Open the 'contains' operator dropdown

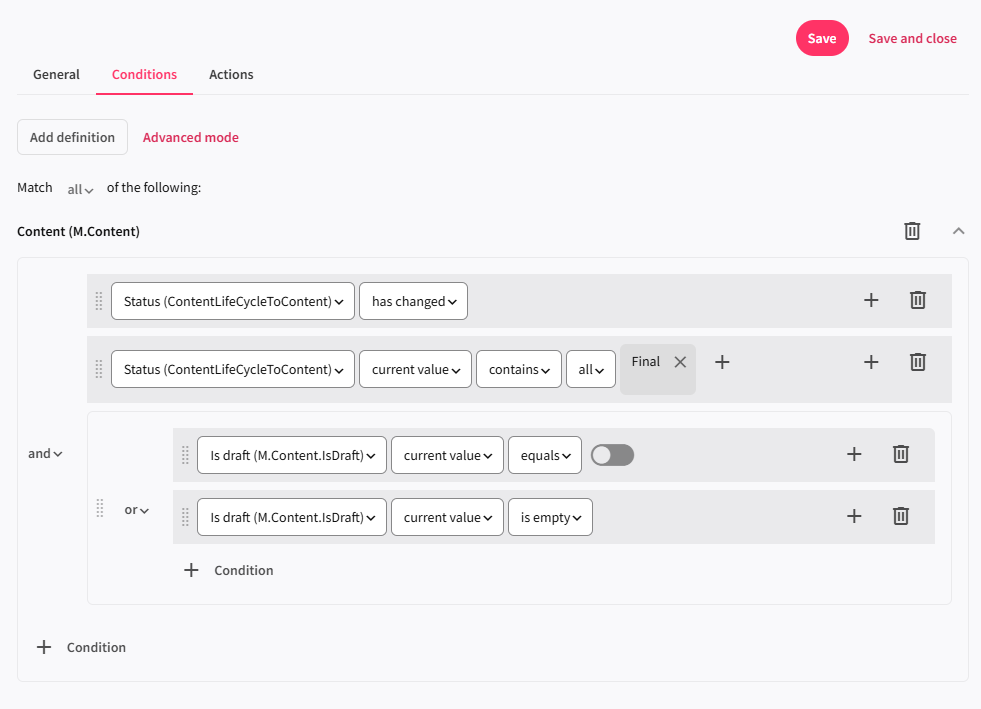[518, 370]
